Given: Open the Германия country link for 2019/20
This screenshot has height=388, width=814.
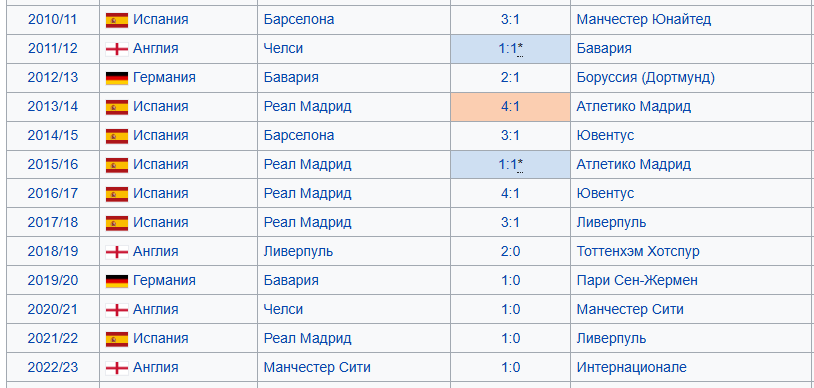Looking at the screenshot, I should [x=164, y=280].
